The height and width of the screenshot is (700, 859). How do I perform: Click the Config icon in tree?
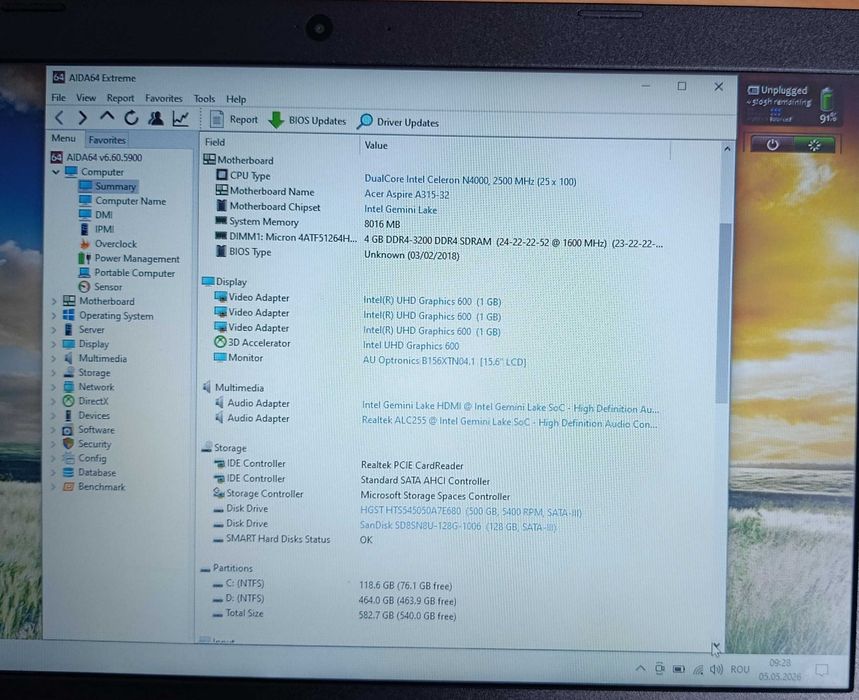coord(68,458)
